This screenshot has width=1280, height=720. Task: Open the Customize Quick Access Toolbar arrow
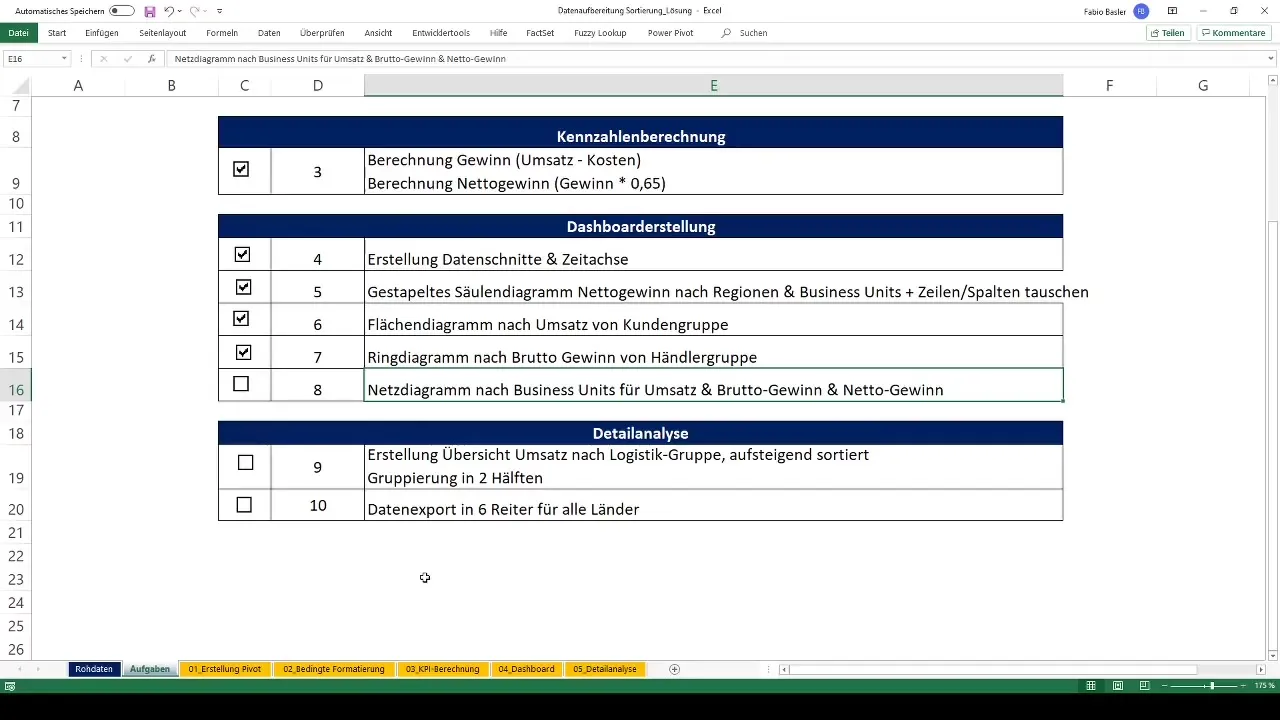(x=219, y=11)
